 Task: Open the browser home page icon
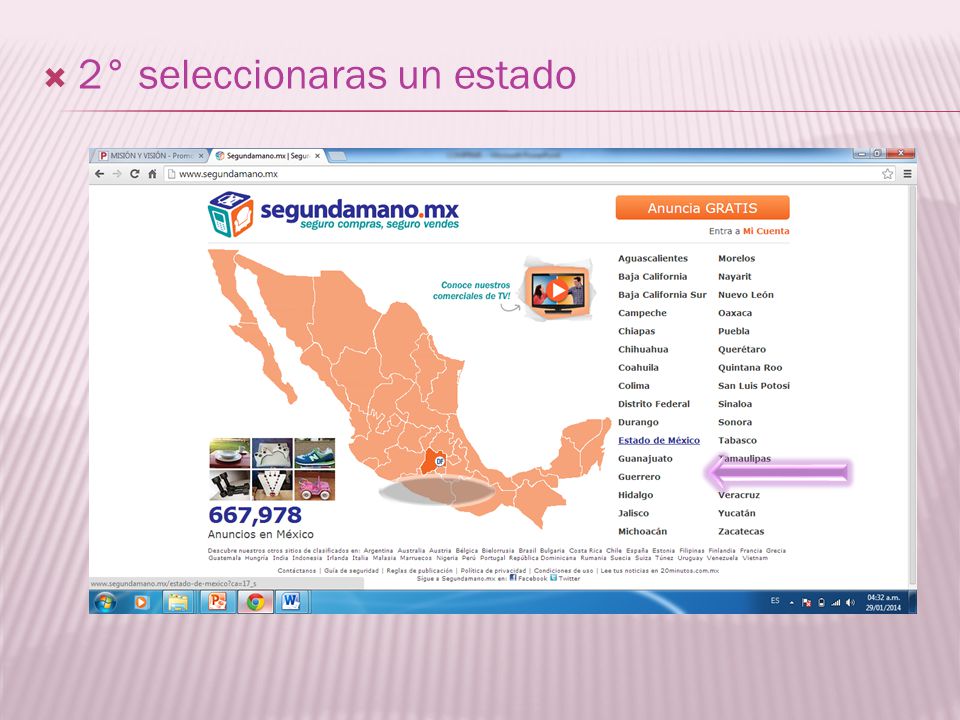coord(152,174)
